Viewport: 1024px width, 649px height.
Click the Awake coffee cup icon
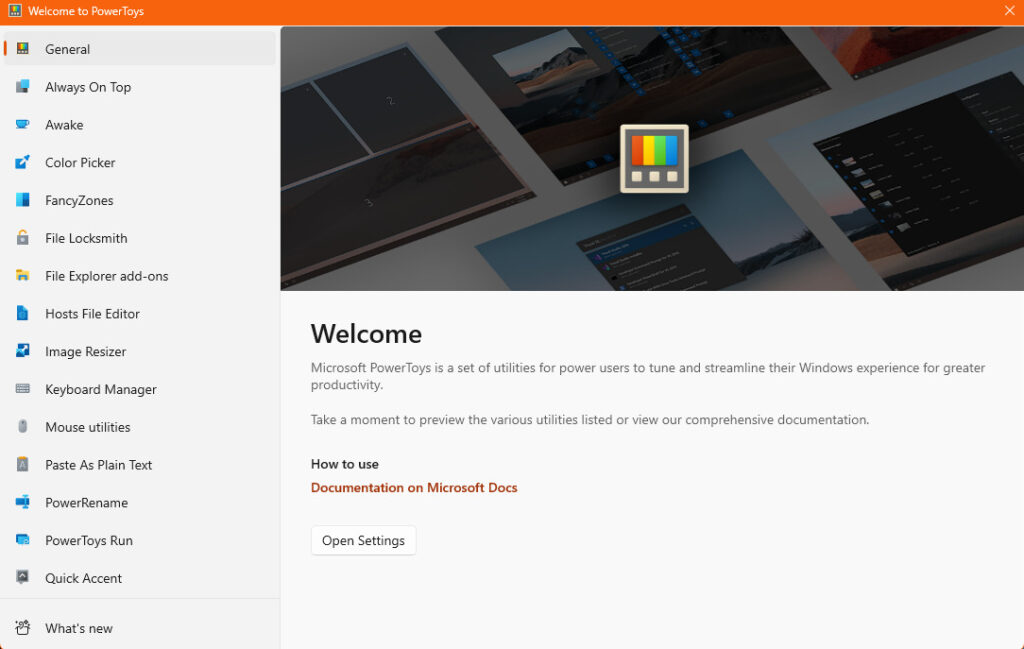(23, 124)
